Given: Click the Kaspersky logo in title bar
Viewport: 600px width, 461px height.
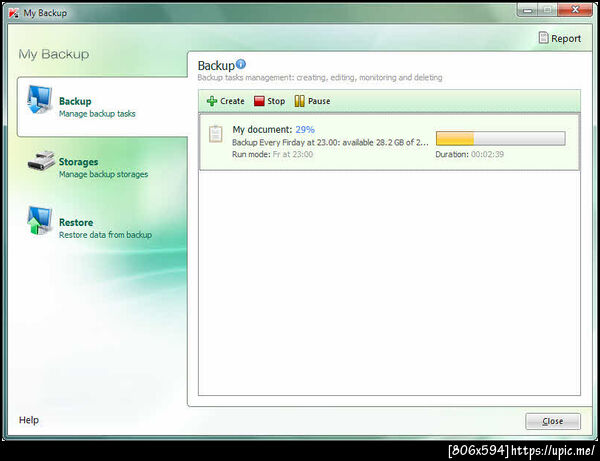Looking at the screenshot, I should (x=13, y=13).
